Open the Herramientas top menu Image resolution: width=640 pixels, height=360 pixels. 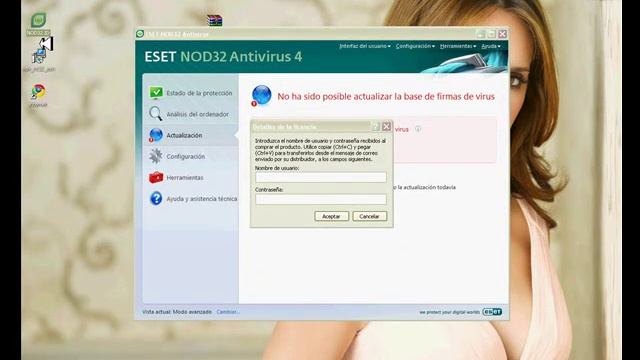[x=458, y=46]
